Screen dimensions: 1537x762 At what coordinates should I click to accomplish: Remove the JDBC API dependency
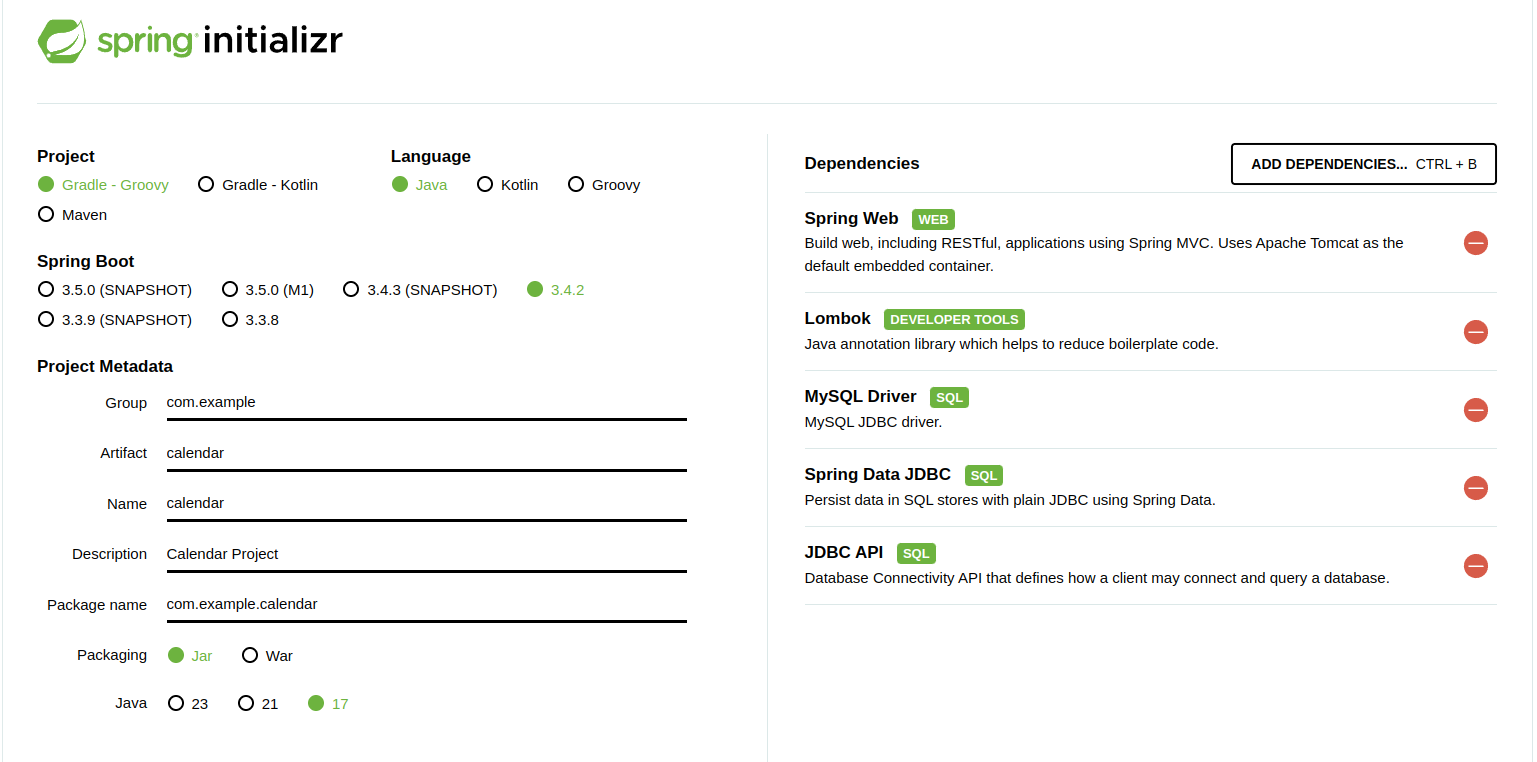[1475, 566]
